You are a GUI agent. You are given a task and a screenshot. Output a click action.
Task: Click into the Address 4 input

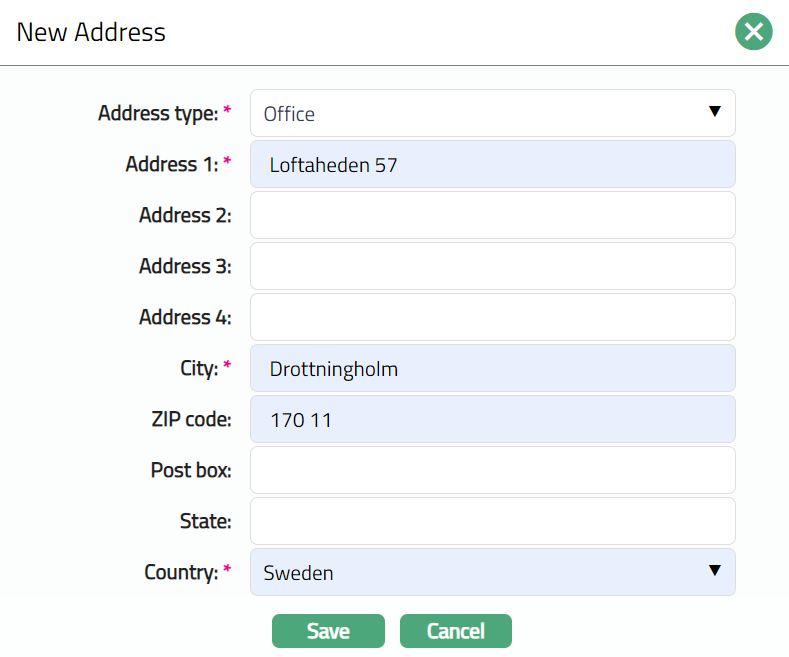(x=492, y=317)
